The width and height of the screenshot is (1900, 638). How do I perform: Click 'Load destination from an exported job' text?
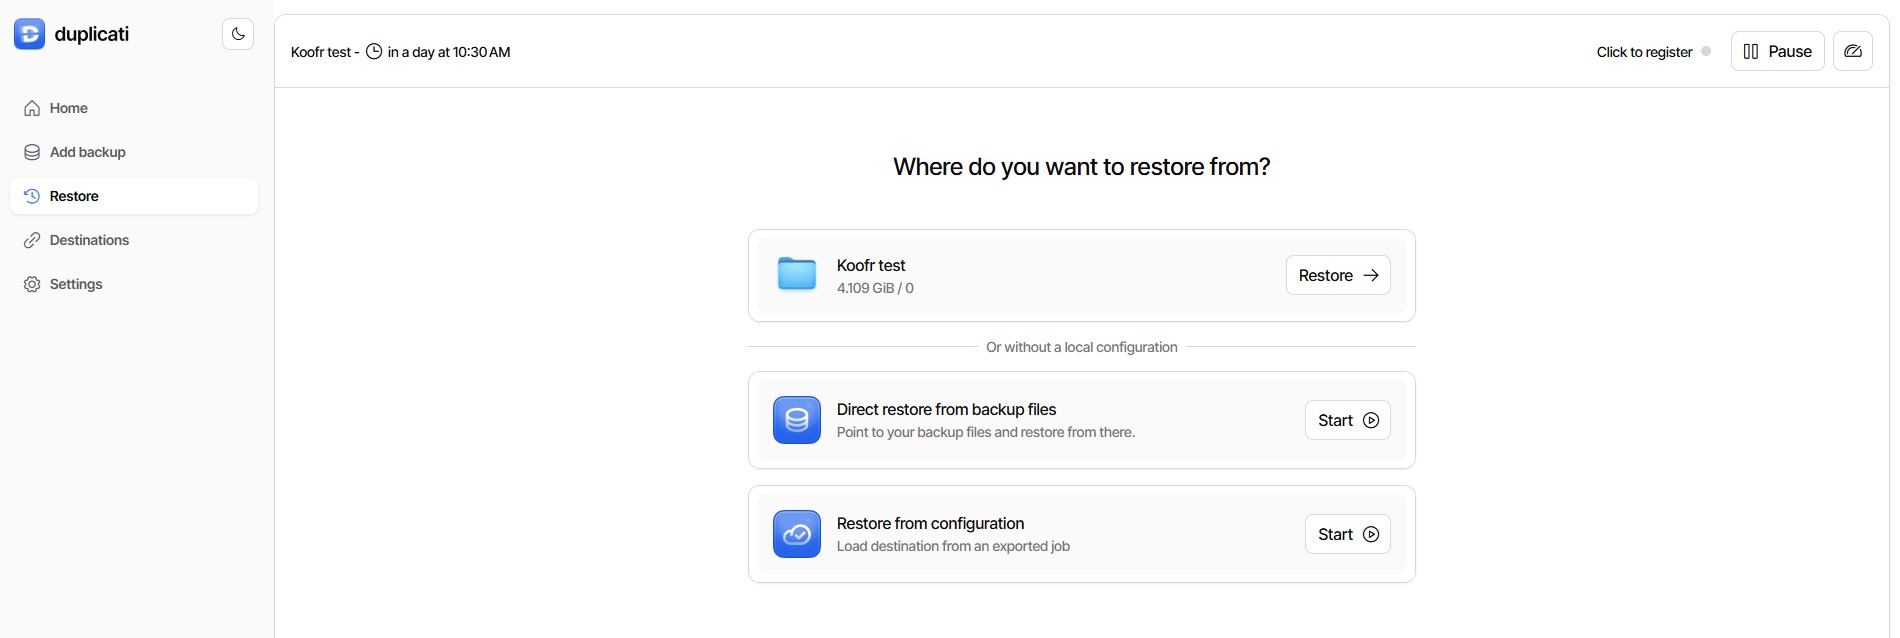point(953,546)
